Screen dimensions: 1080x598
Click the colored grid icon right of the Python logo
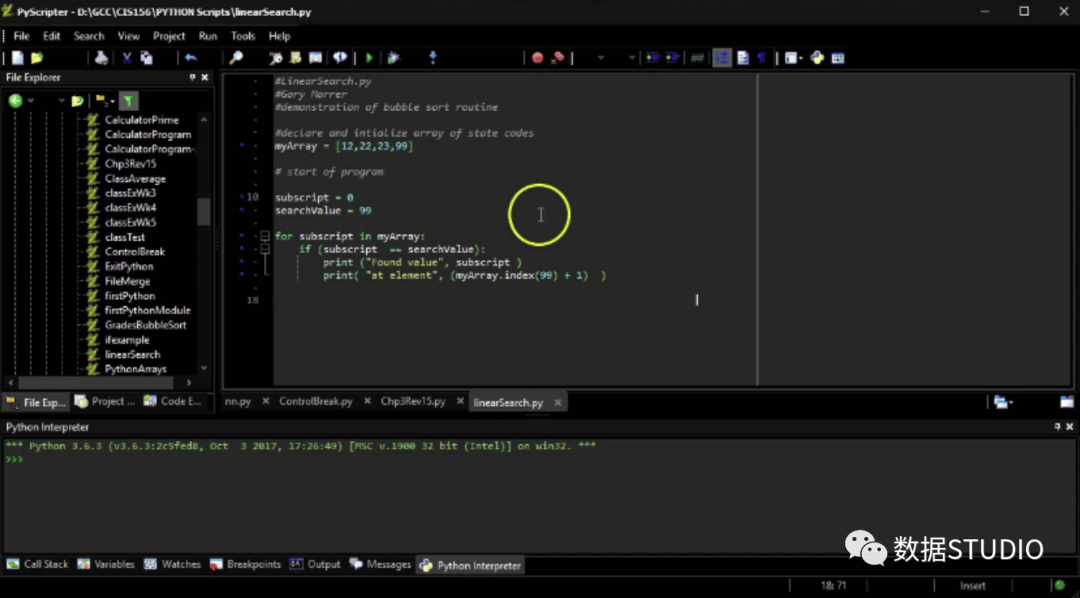pos(838,58)
